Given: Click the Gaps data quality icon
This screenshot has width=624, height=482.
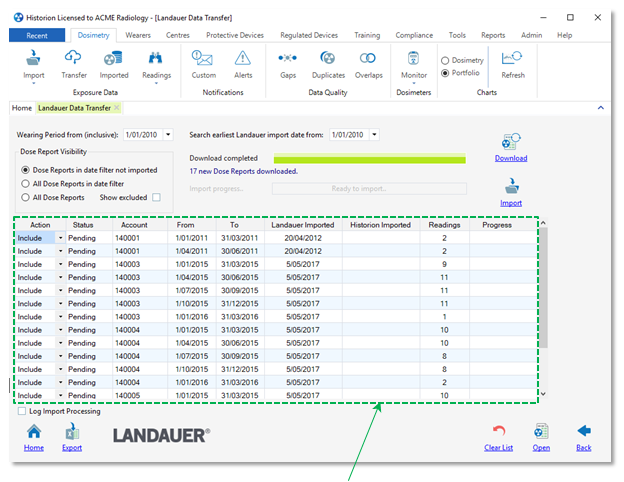Looking at the screenshot, I should [x=288, y=58].
